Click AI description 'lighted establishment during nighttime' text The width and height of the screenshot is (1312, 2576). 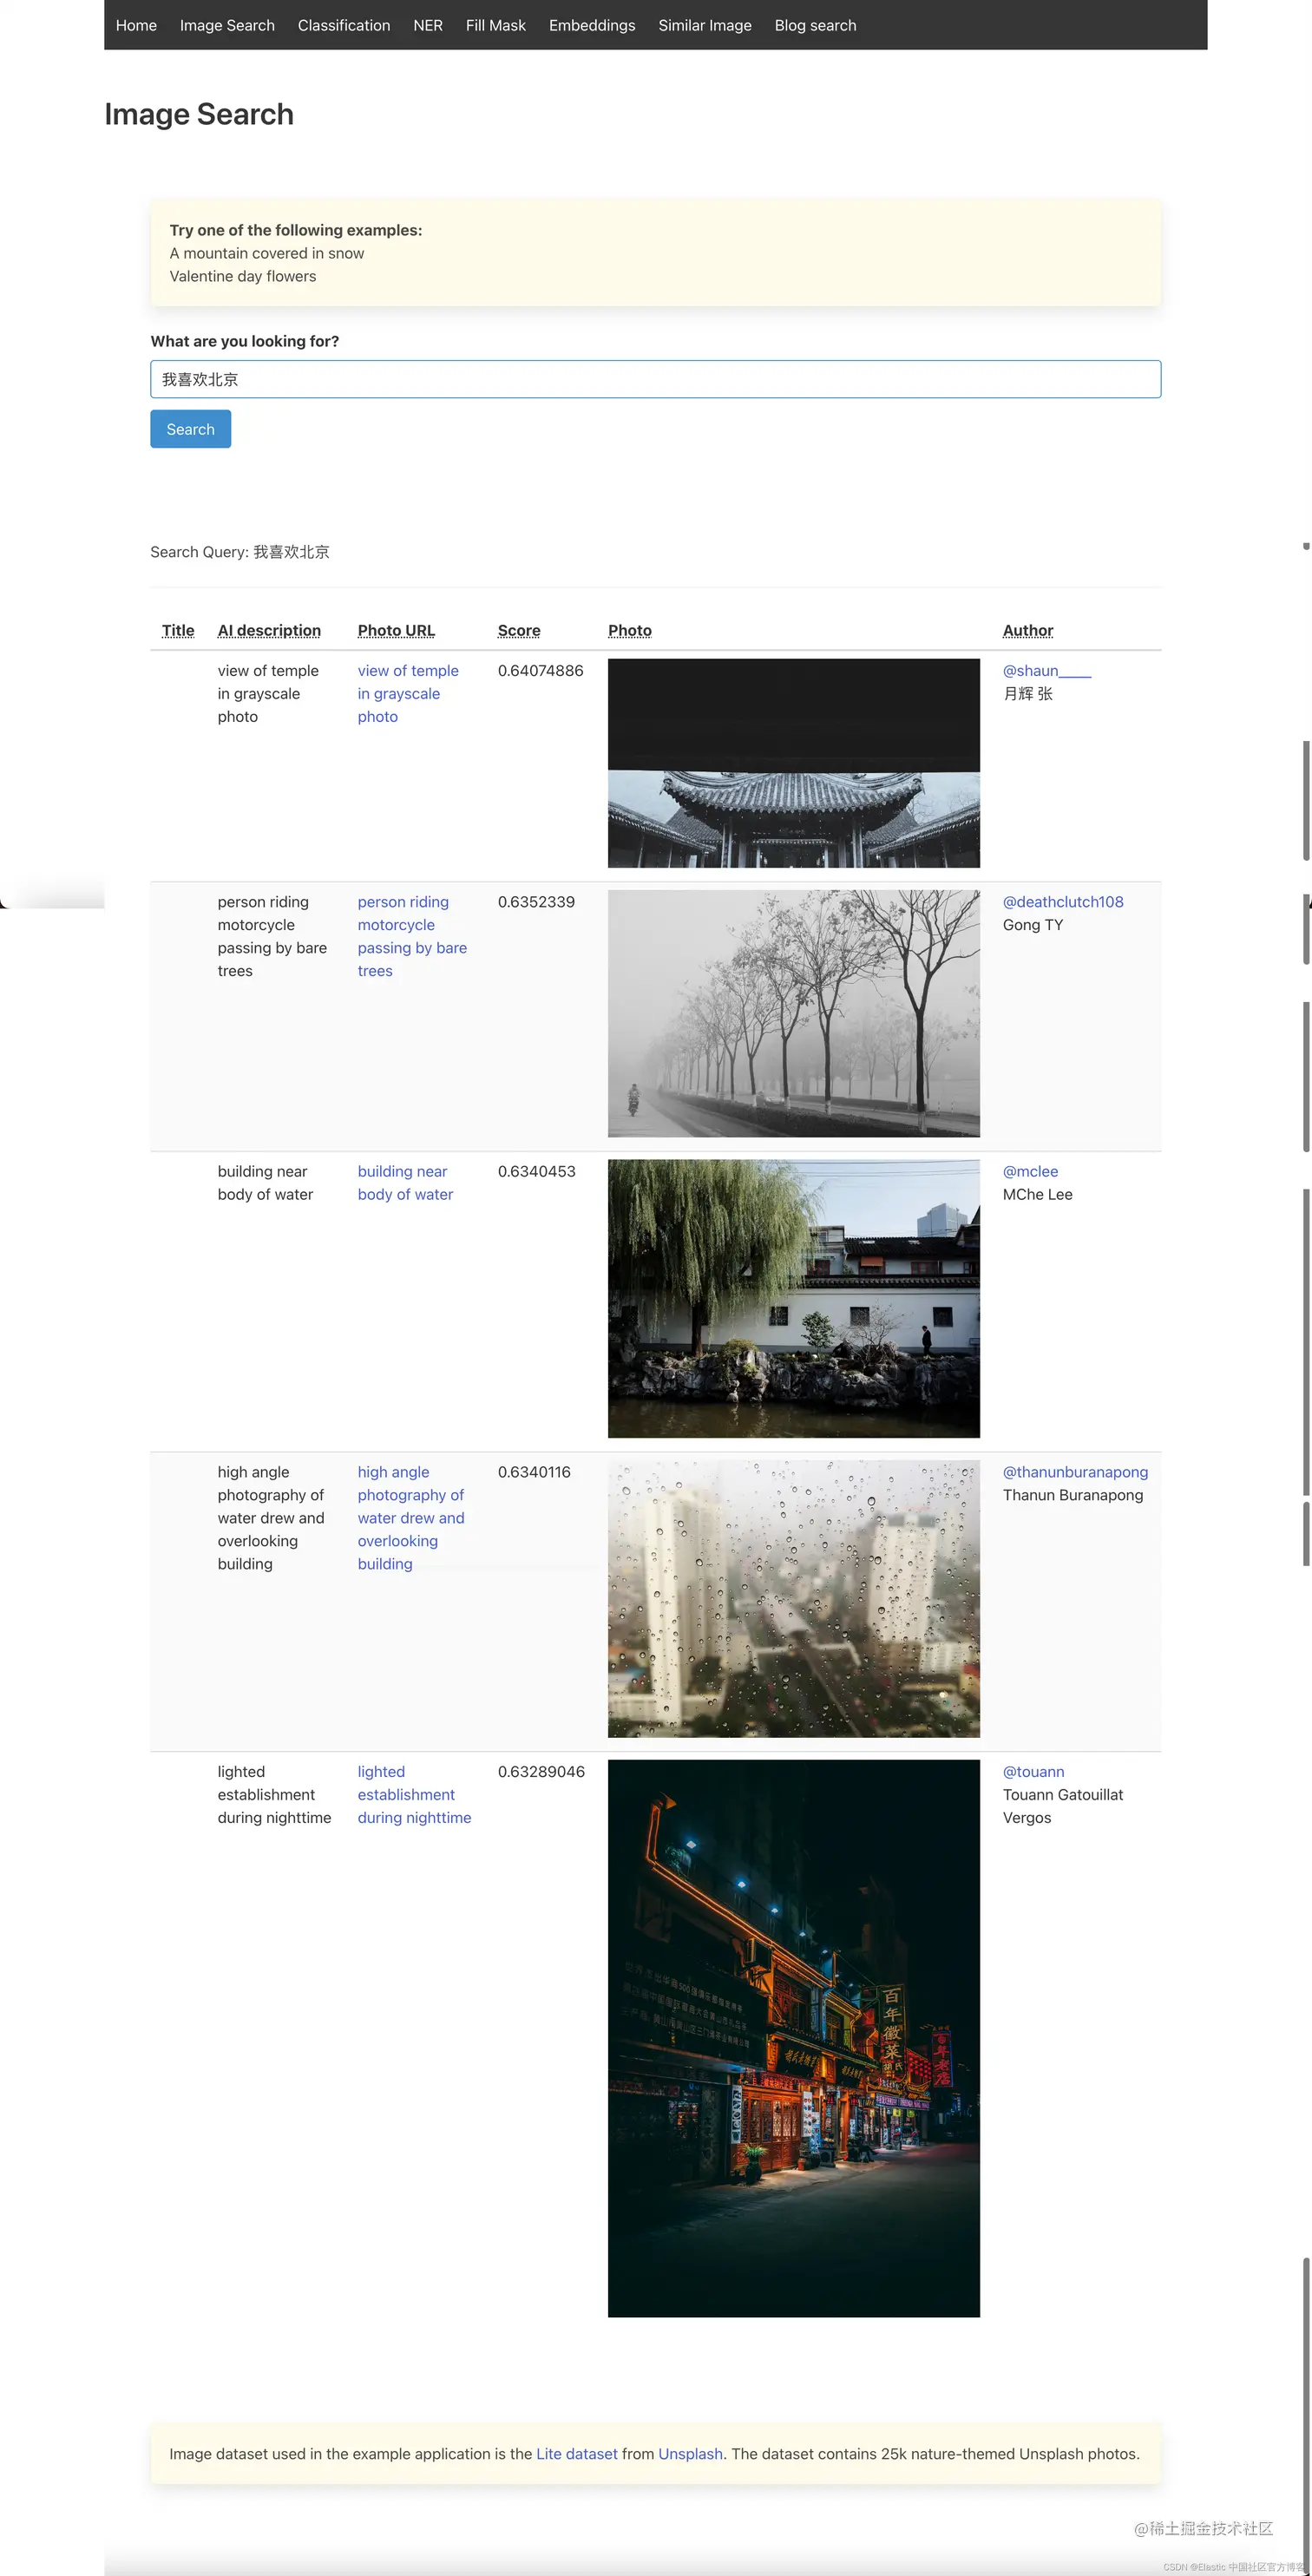tap(274, 1794)
